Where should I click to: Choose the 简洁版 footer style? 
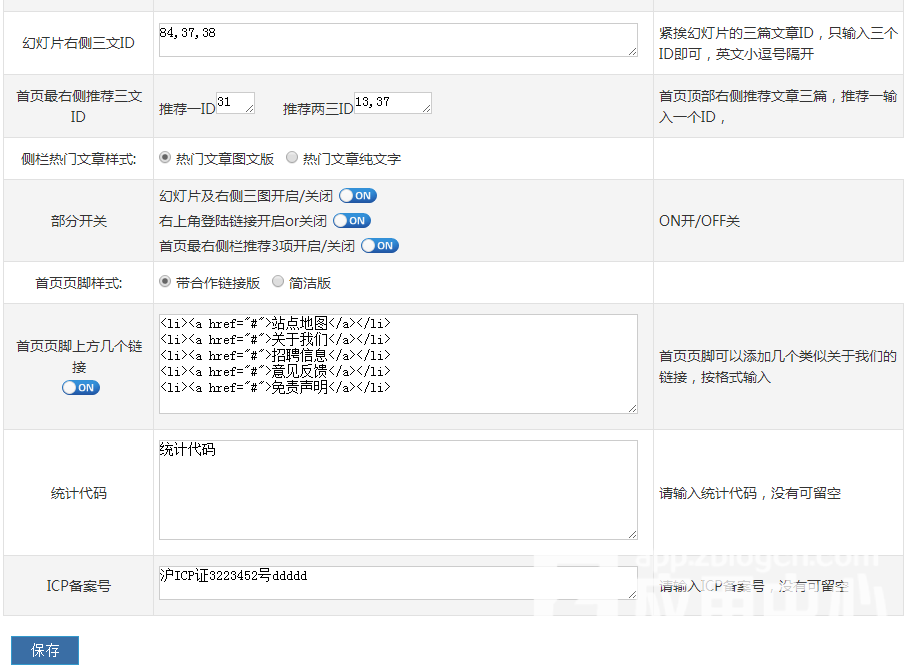coord(278,282)
